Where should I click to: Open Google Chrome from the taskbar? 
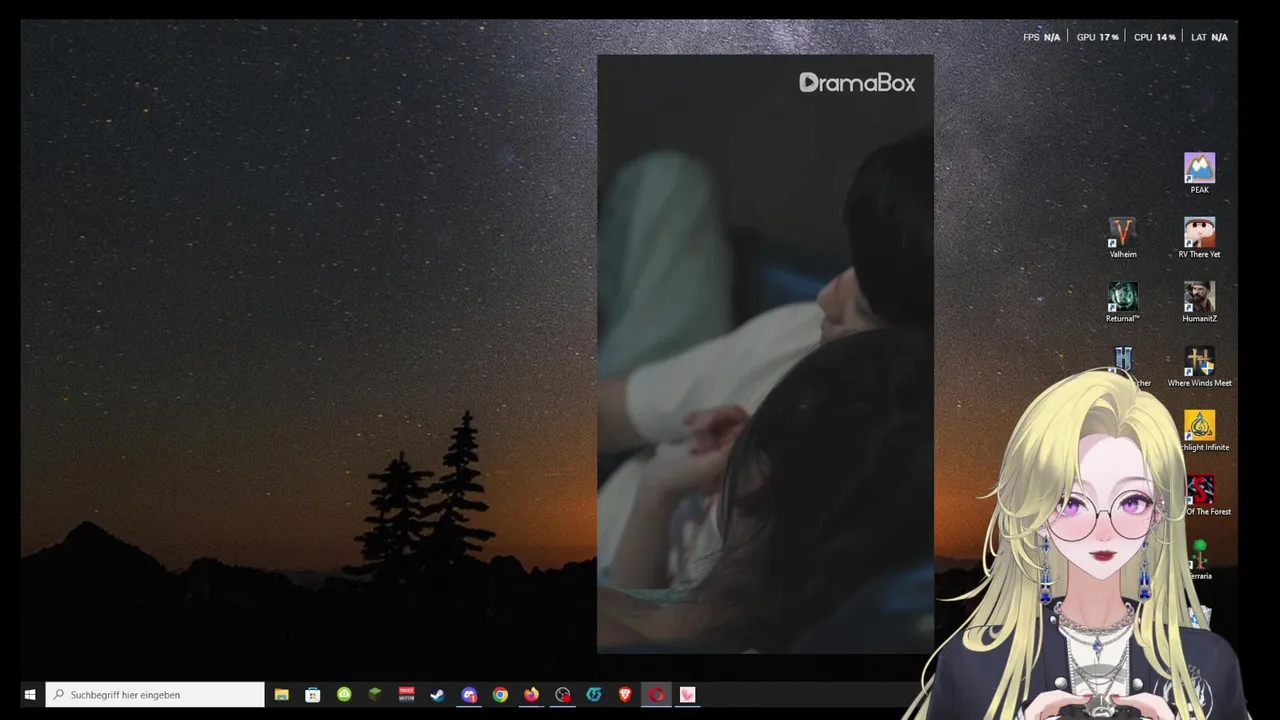coord(500,694)
